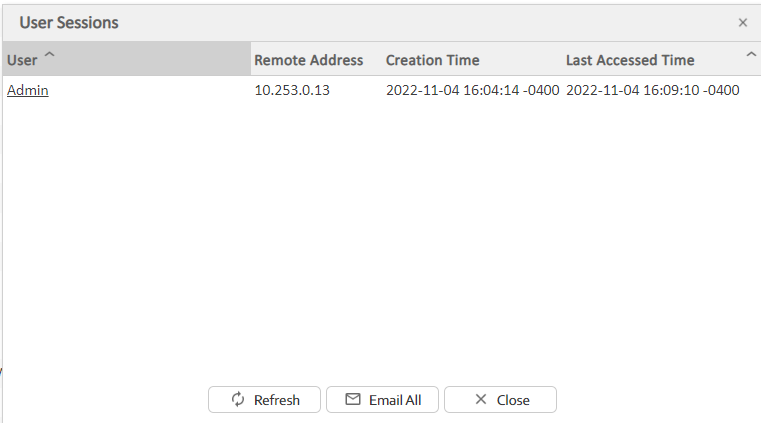Sort sessions by Last Accessed Time
The image size is (761, 423).
(630, 60)
